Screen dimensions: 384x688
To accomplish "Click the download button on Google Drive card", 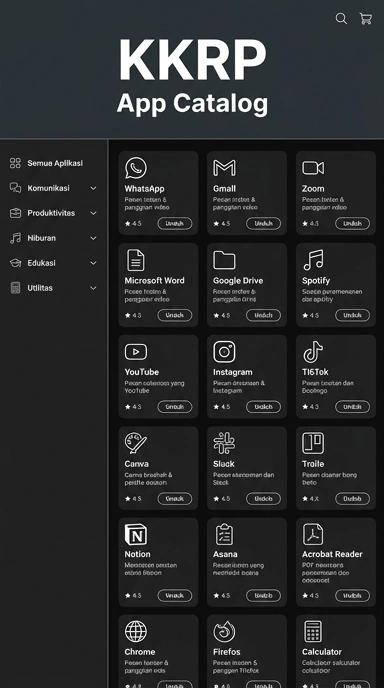I will 263,315.
